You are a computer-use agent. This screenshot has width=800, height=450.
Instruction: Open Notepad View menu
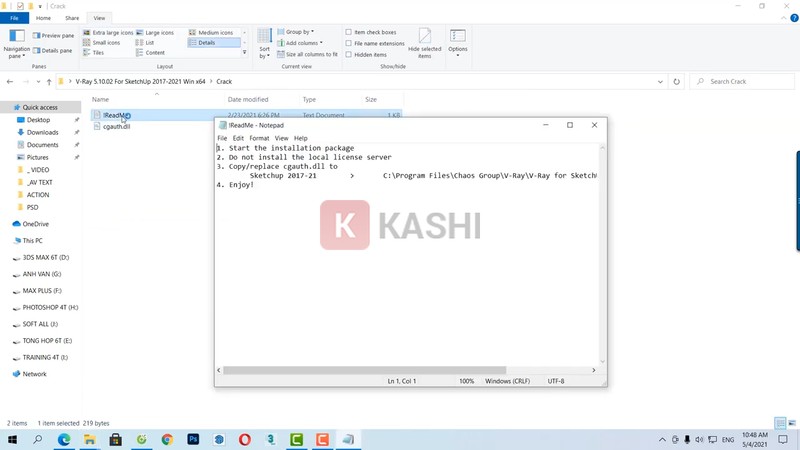282,138
